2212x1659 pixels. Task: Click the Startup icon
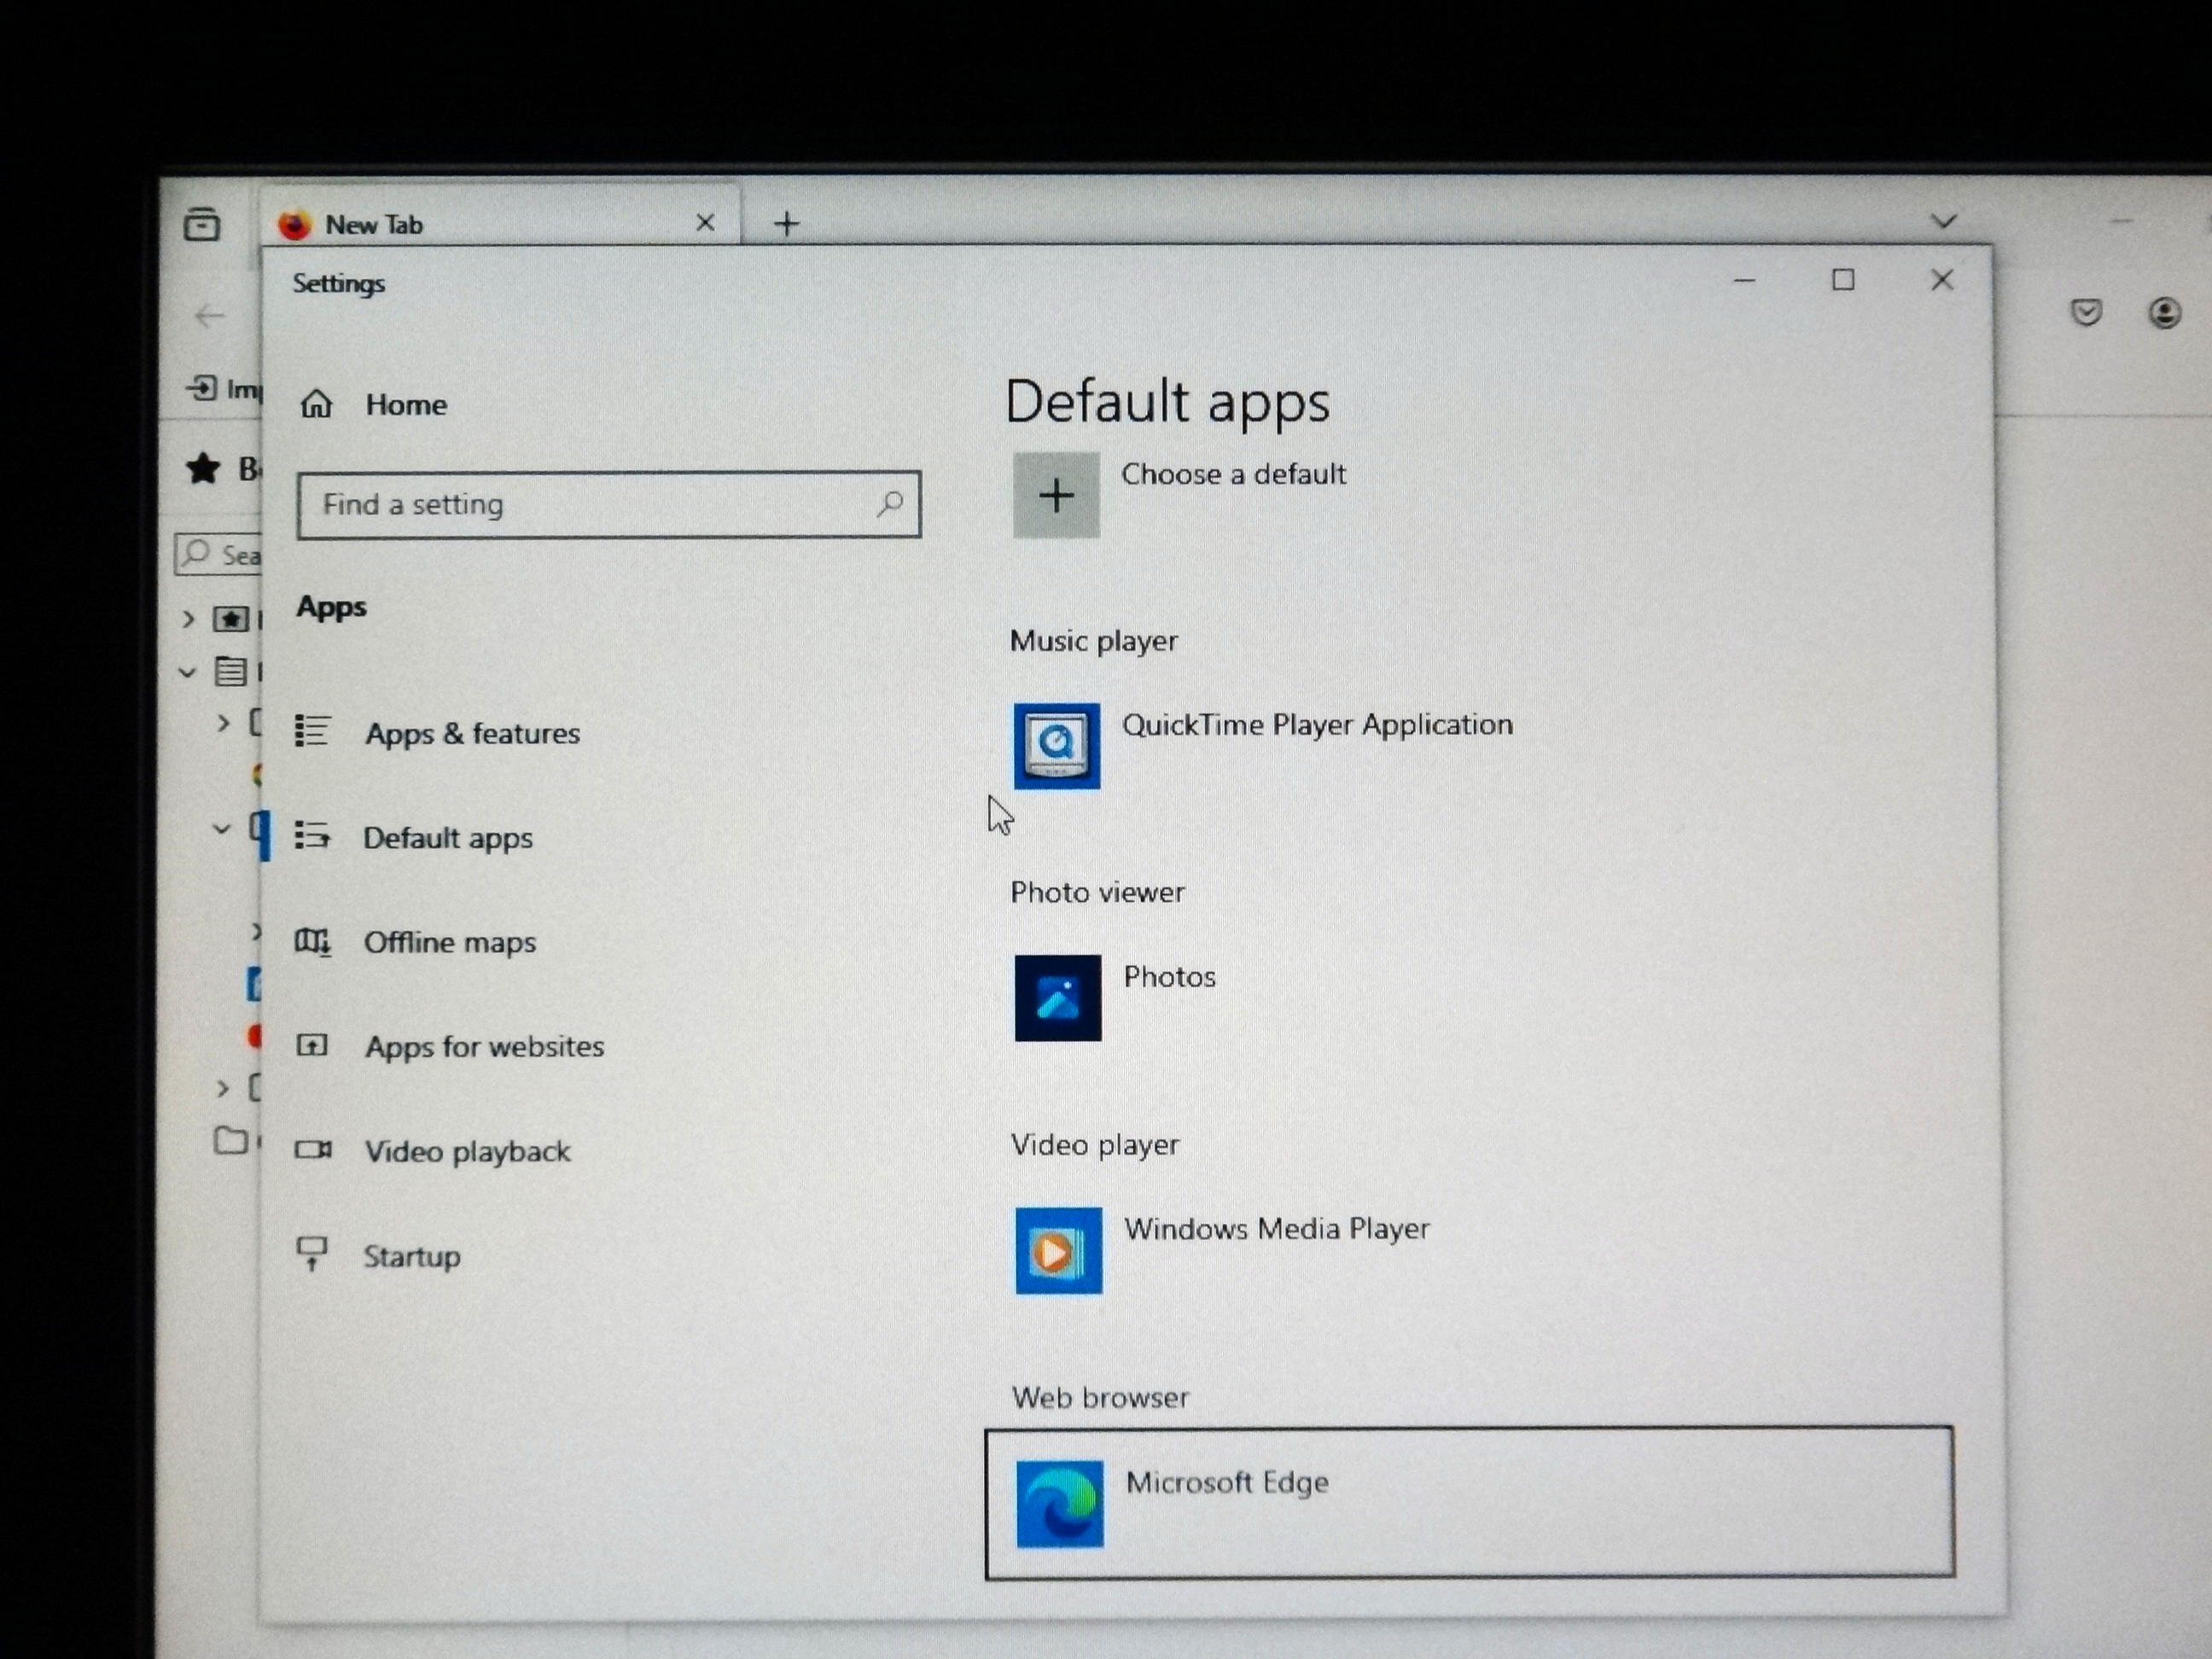pyautogui.click(x=312, y=1254)
